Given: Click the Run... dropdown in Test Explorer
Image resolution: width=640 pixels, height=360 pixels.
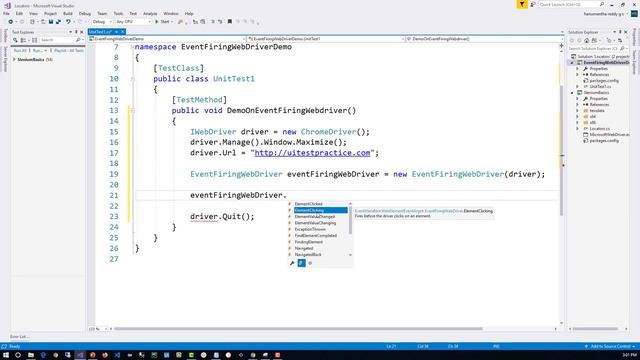Looking at the screenshot, I should [x=39, y=51].
